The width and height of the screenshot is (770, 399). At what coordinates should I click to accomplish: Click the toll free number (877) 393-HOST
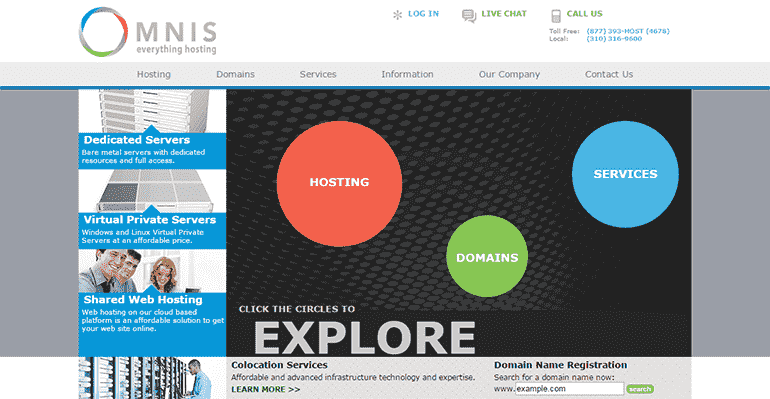[628, 31]
